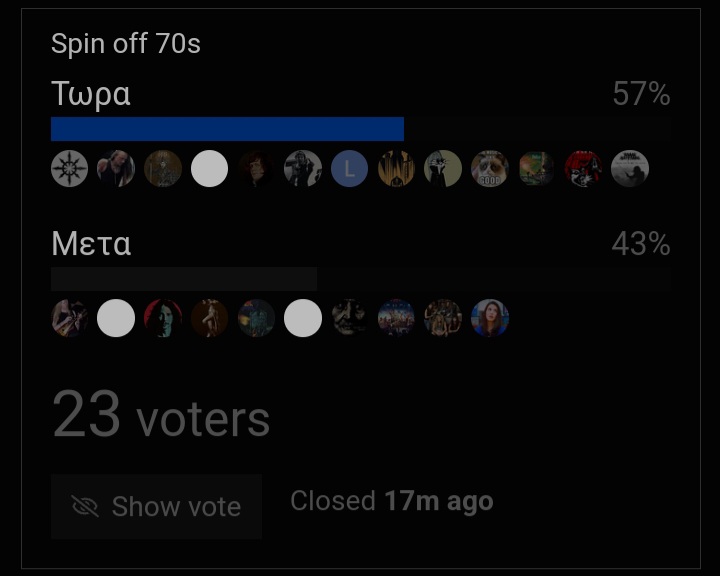Open the compass-star avatar under Τωρα
The height and width of the screenshot is (576, 720).
[70, 169]
